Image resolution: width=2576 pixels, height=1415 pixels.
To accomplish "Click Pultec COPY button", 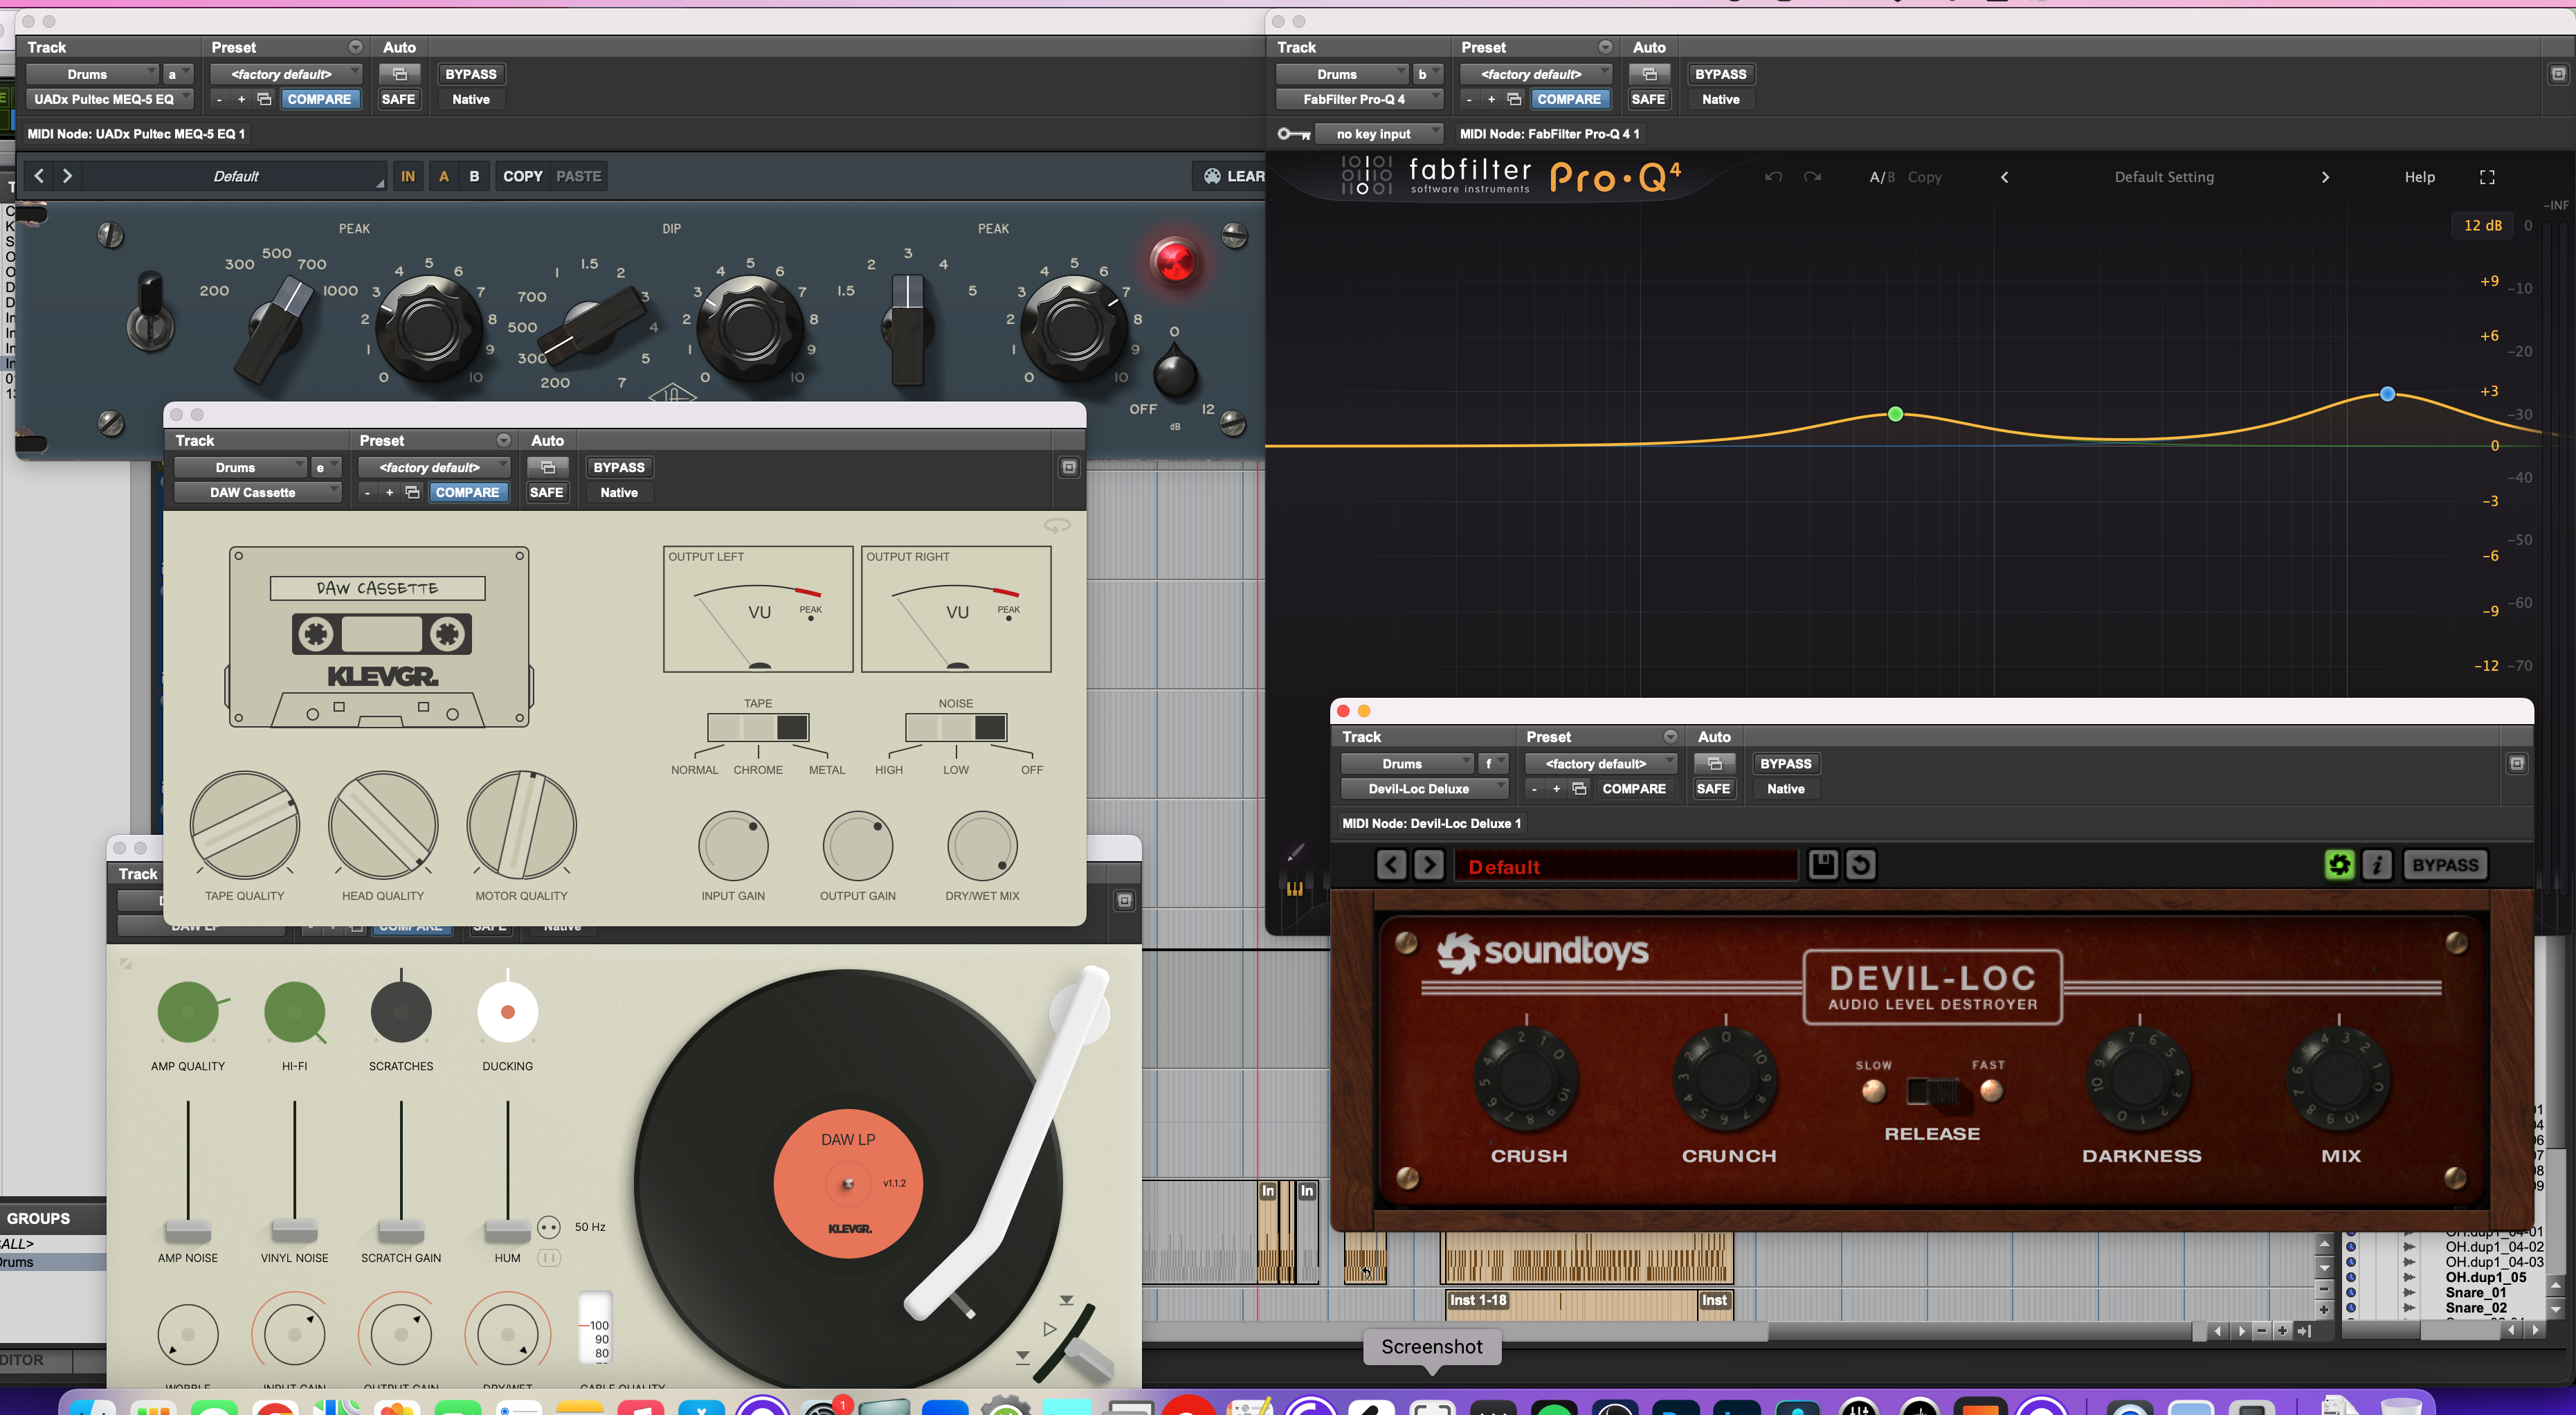I will coord(522,176).
